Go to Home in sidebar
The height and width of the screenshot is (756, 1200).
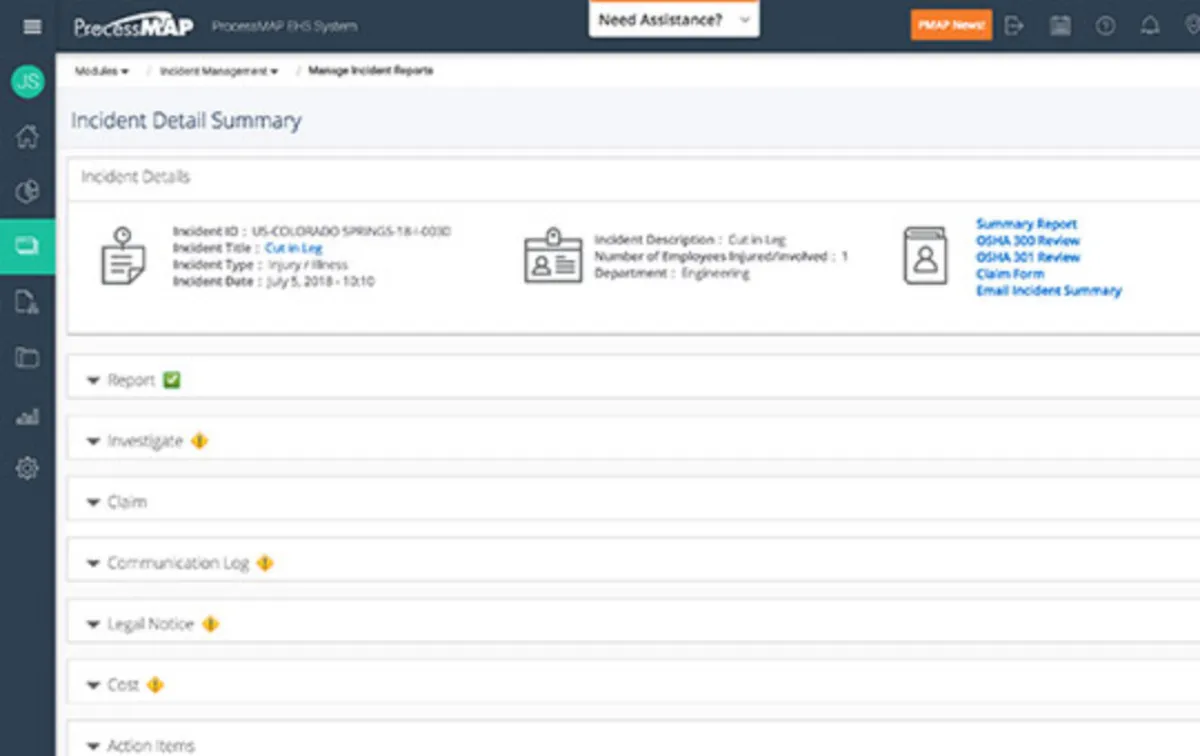pos(27,137)
